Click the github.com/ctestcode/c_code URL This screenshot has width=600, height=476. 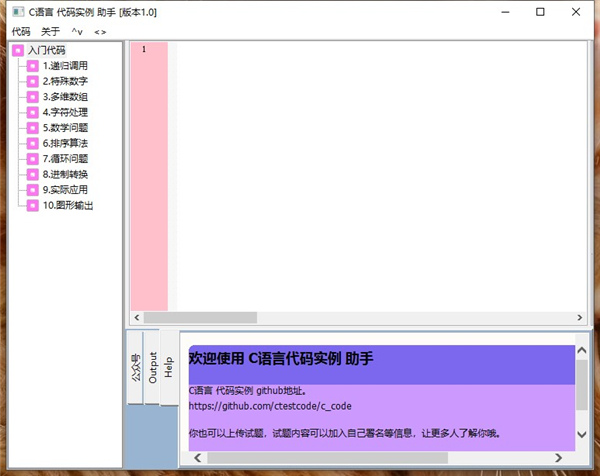coord(270,406)
